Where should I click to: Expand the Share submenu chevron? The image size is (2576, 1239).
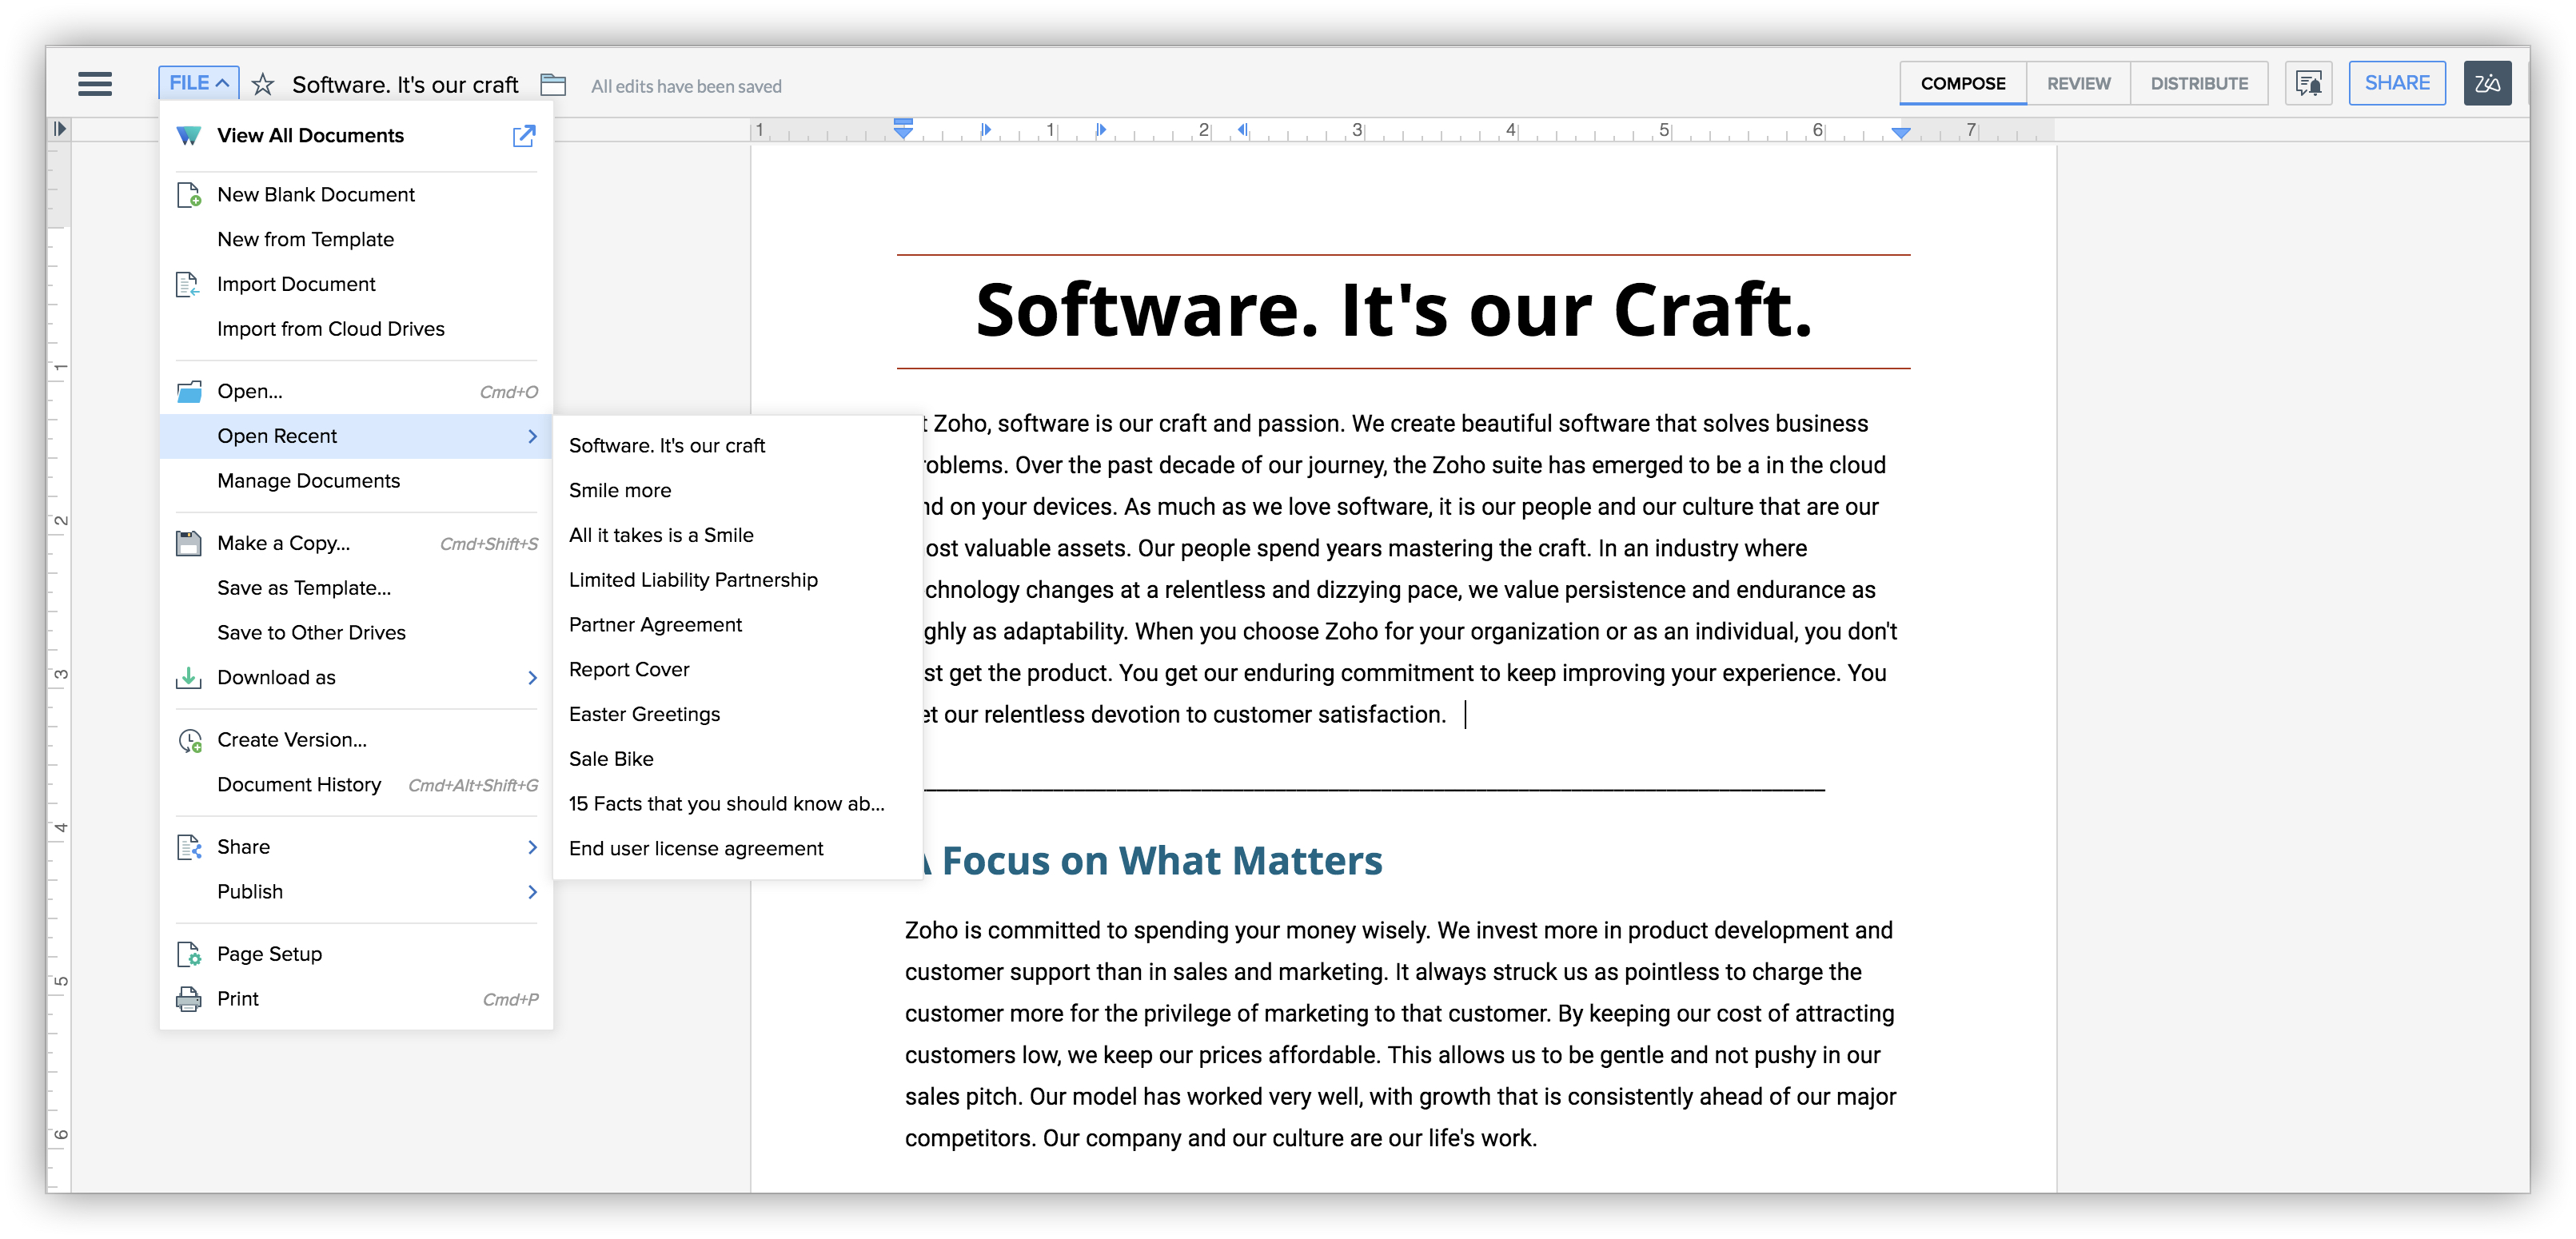(532, 847)
